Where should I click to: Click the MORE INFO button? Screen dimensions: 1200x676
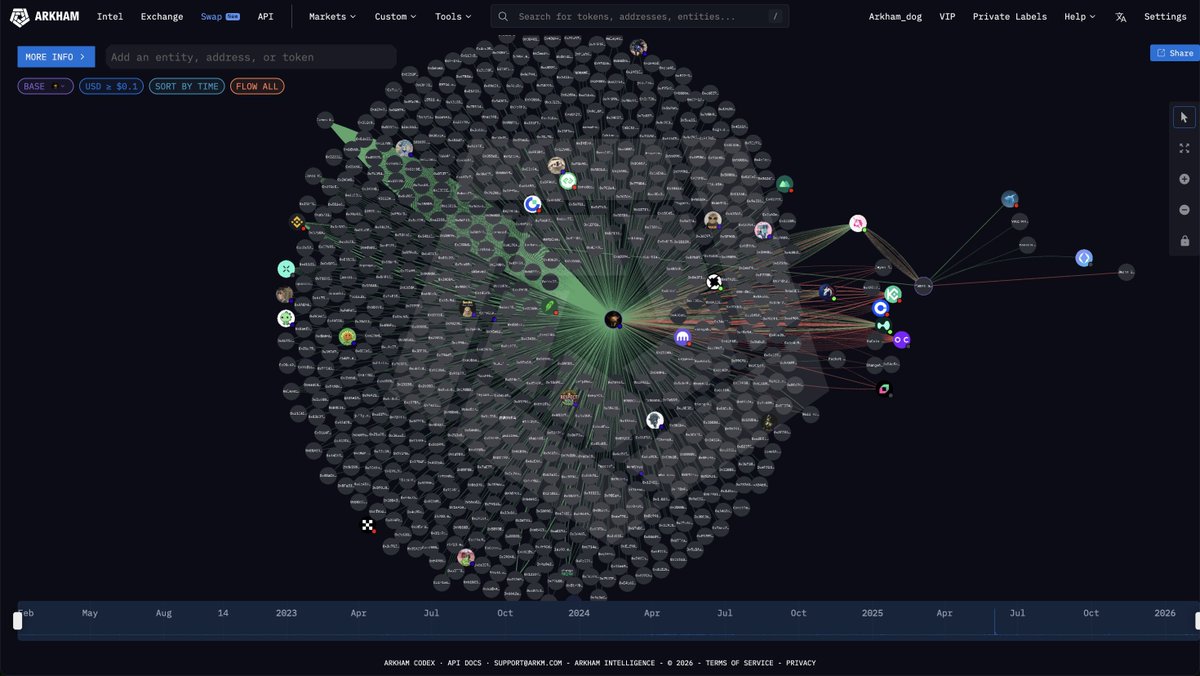56,57
